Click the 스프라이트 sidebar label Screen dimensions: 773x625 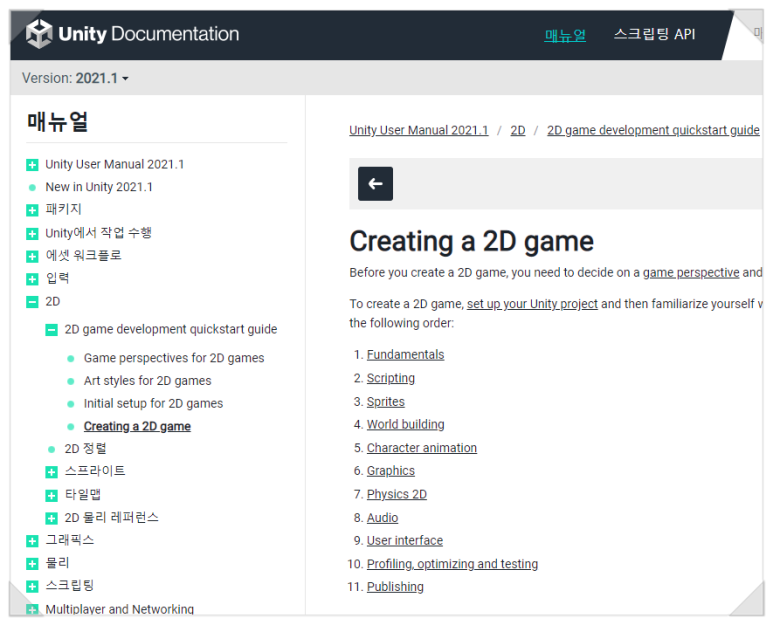coord(95,471)
